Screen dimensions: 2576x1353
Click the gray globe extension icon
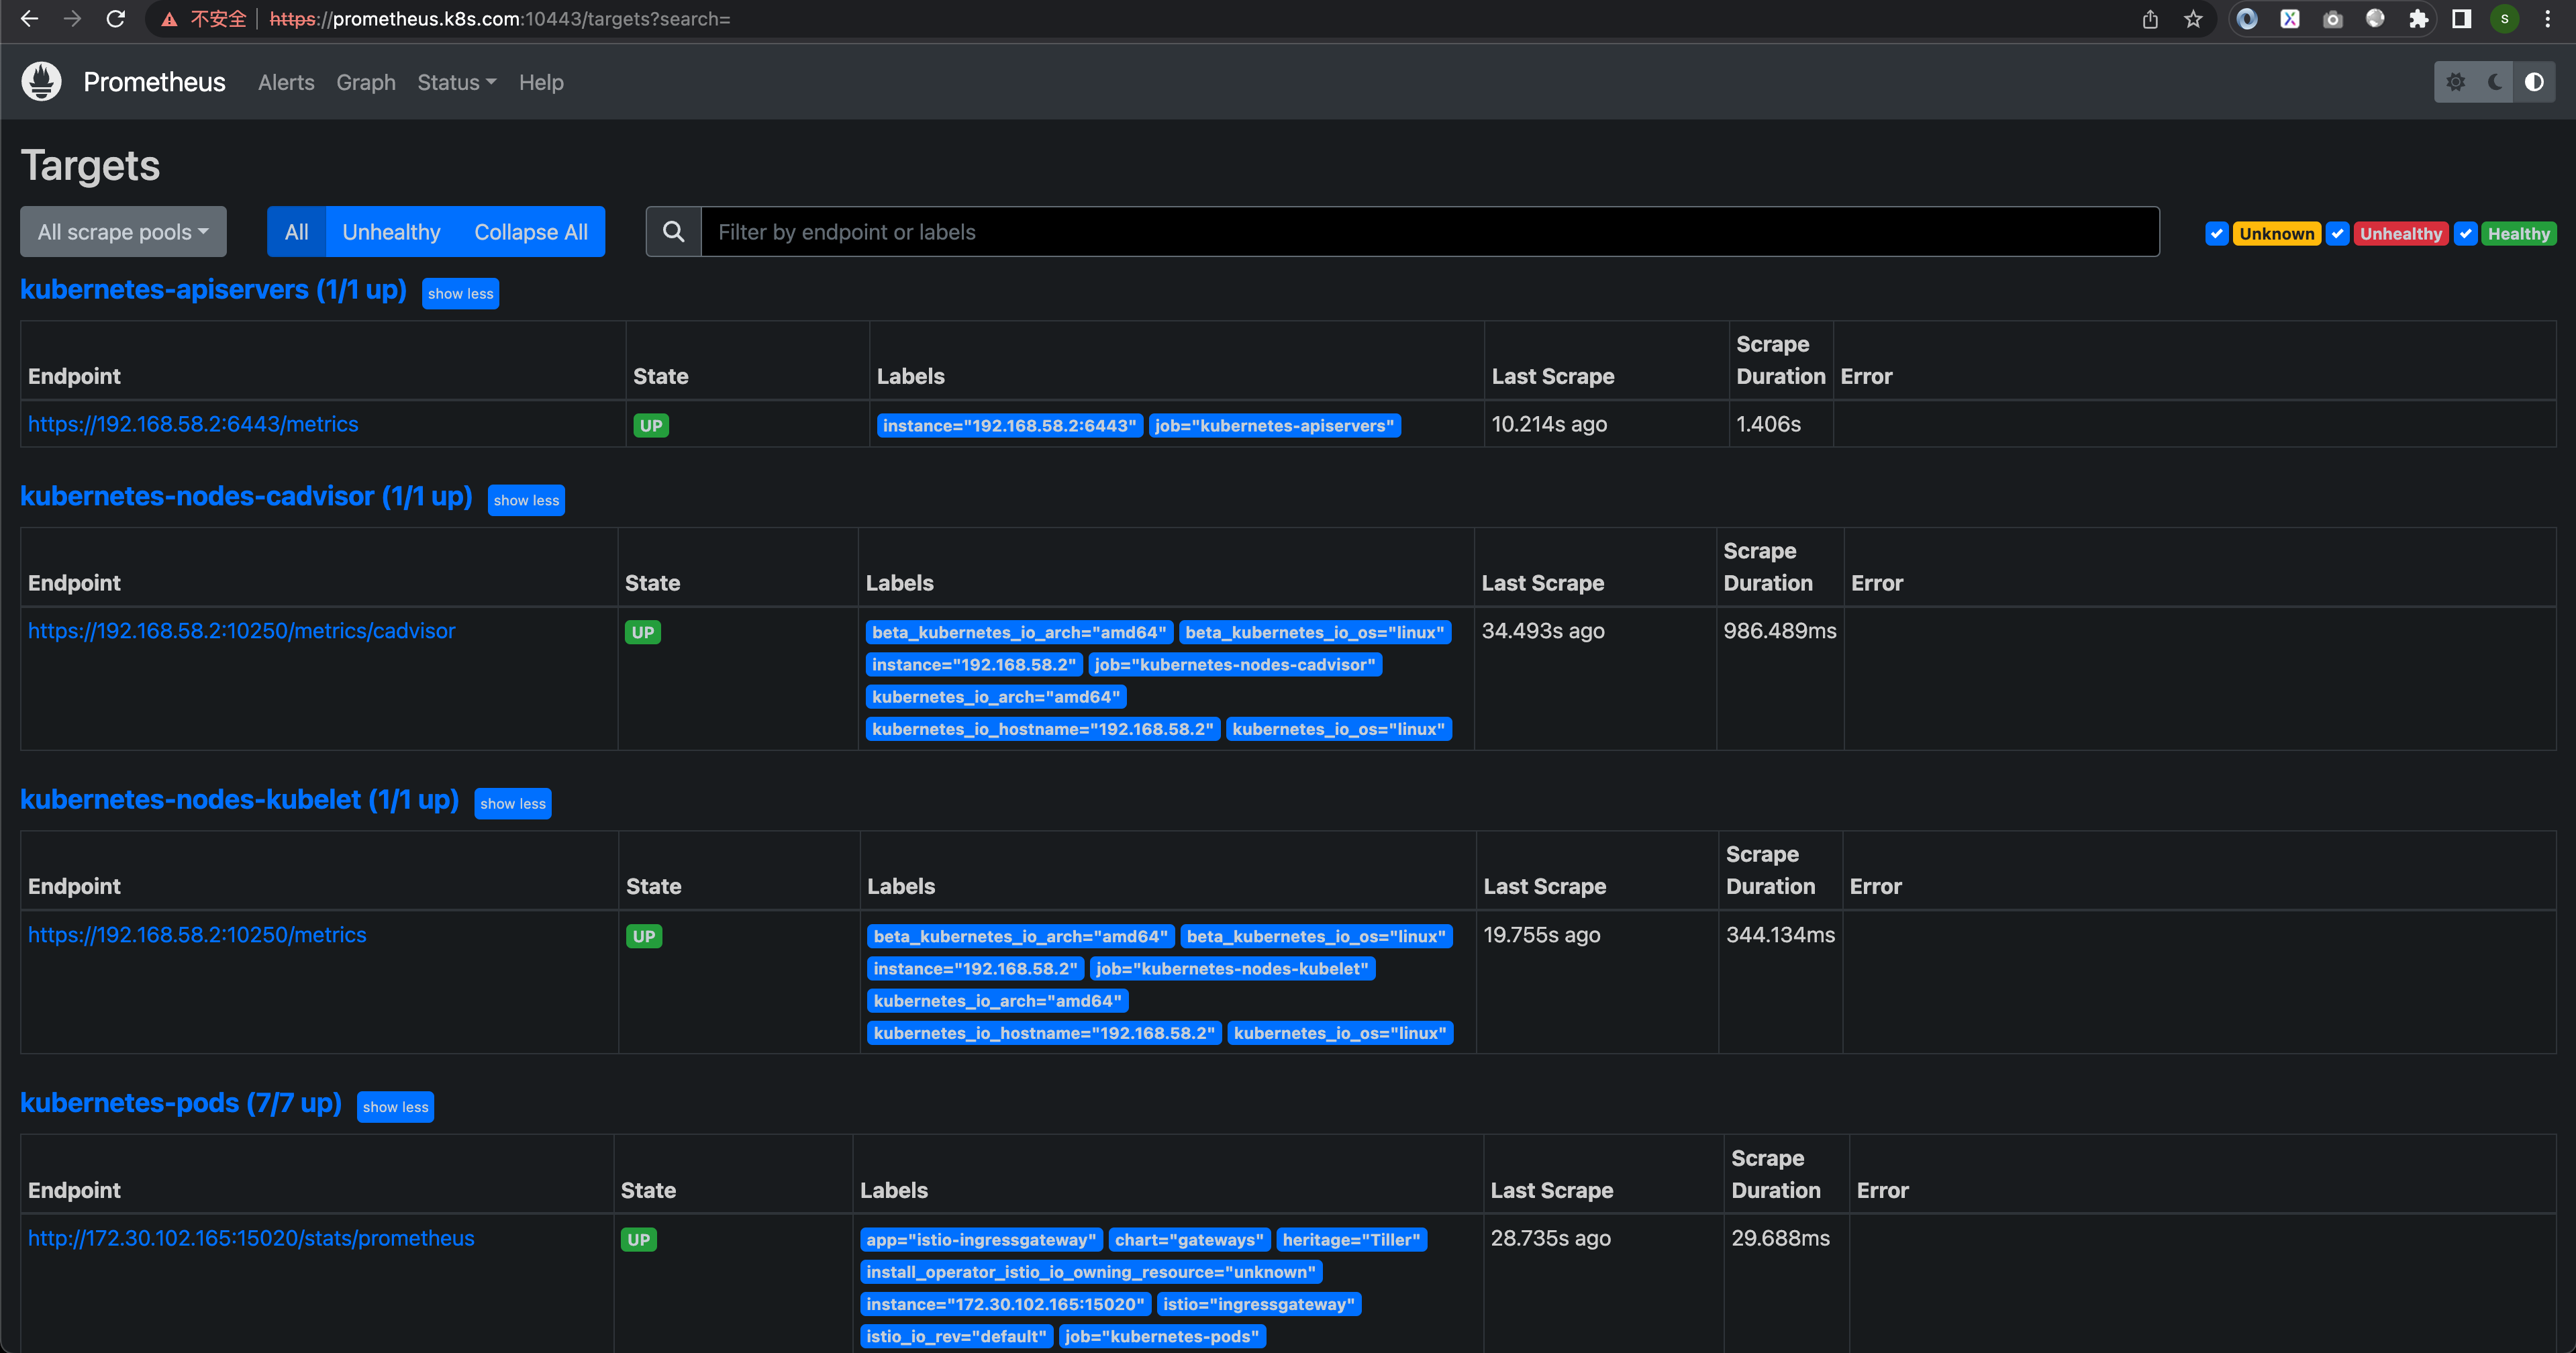click(2375, 19)
